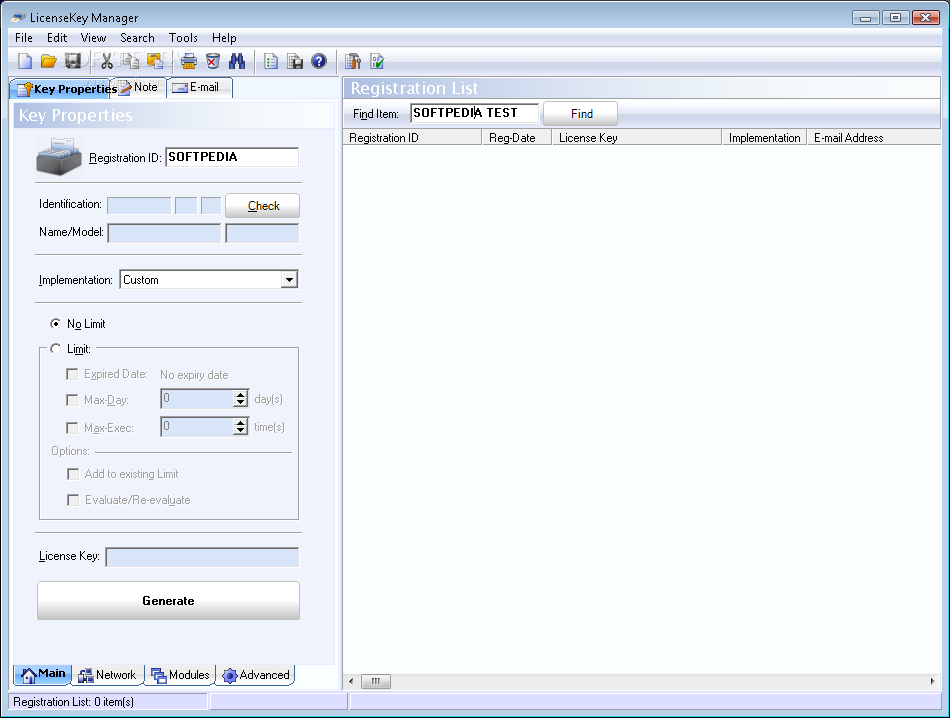
Task: Switch to the Key Properties tab
Action: point(65,88)
